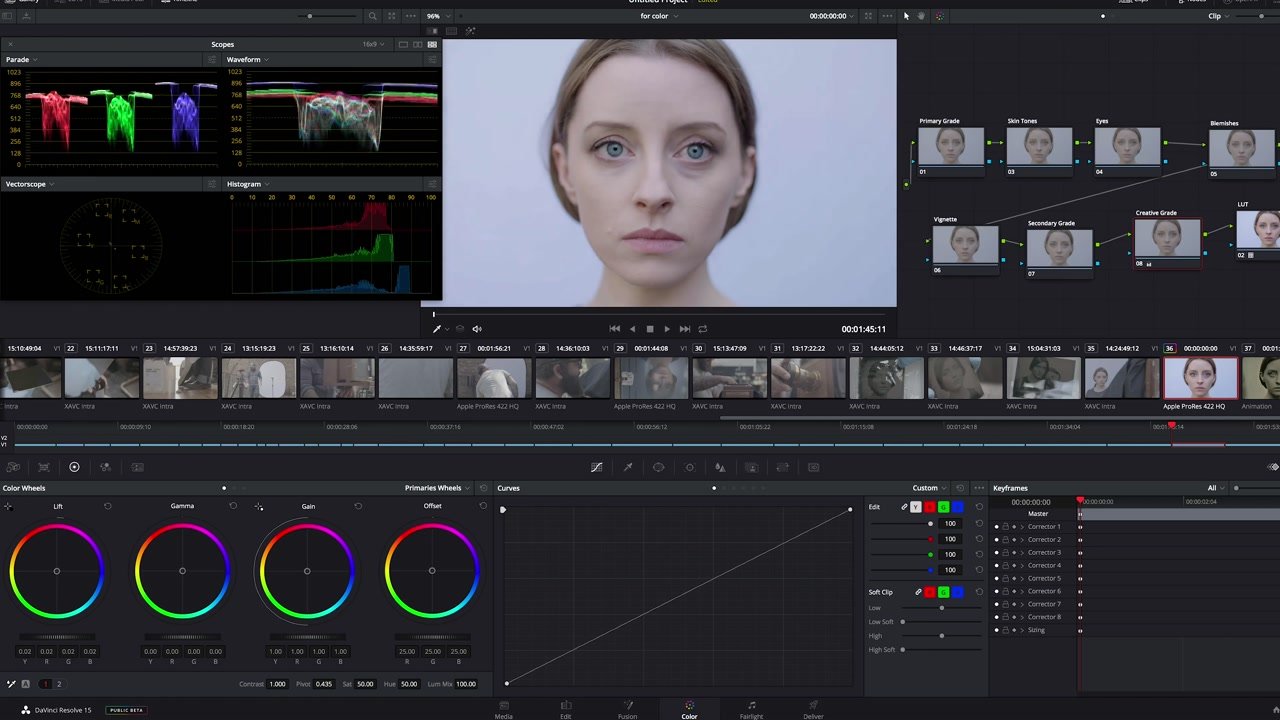Open the Tracker palette
The height and width of the screenshot is (720, 1280).
(x=690, y=467)
